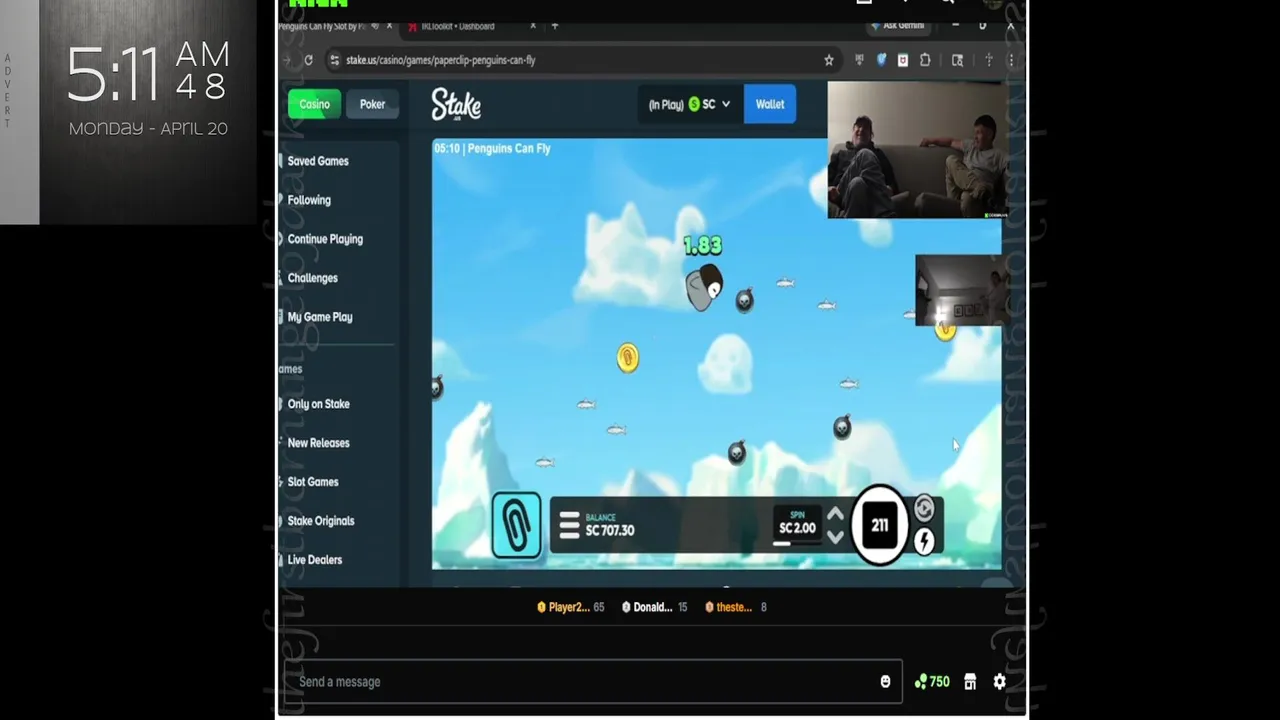Image resolution: width=1280 pixels, height=720 pixels.
Task: Select theste in the top gifters bar
Action: [735, 607]
